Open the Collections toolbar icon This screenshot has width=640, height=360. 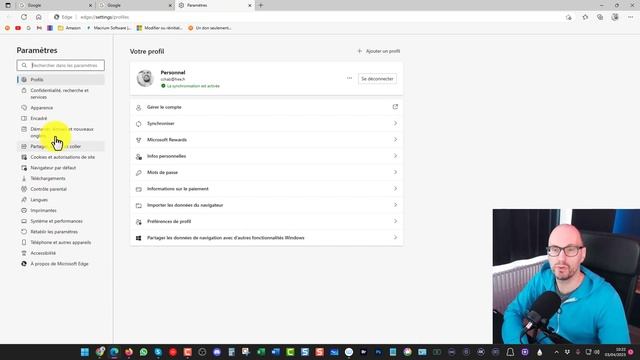point(600,17)
